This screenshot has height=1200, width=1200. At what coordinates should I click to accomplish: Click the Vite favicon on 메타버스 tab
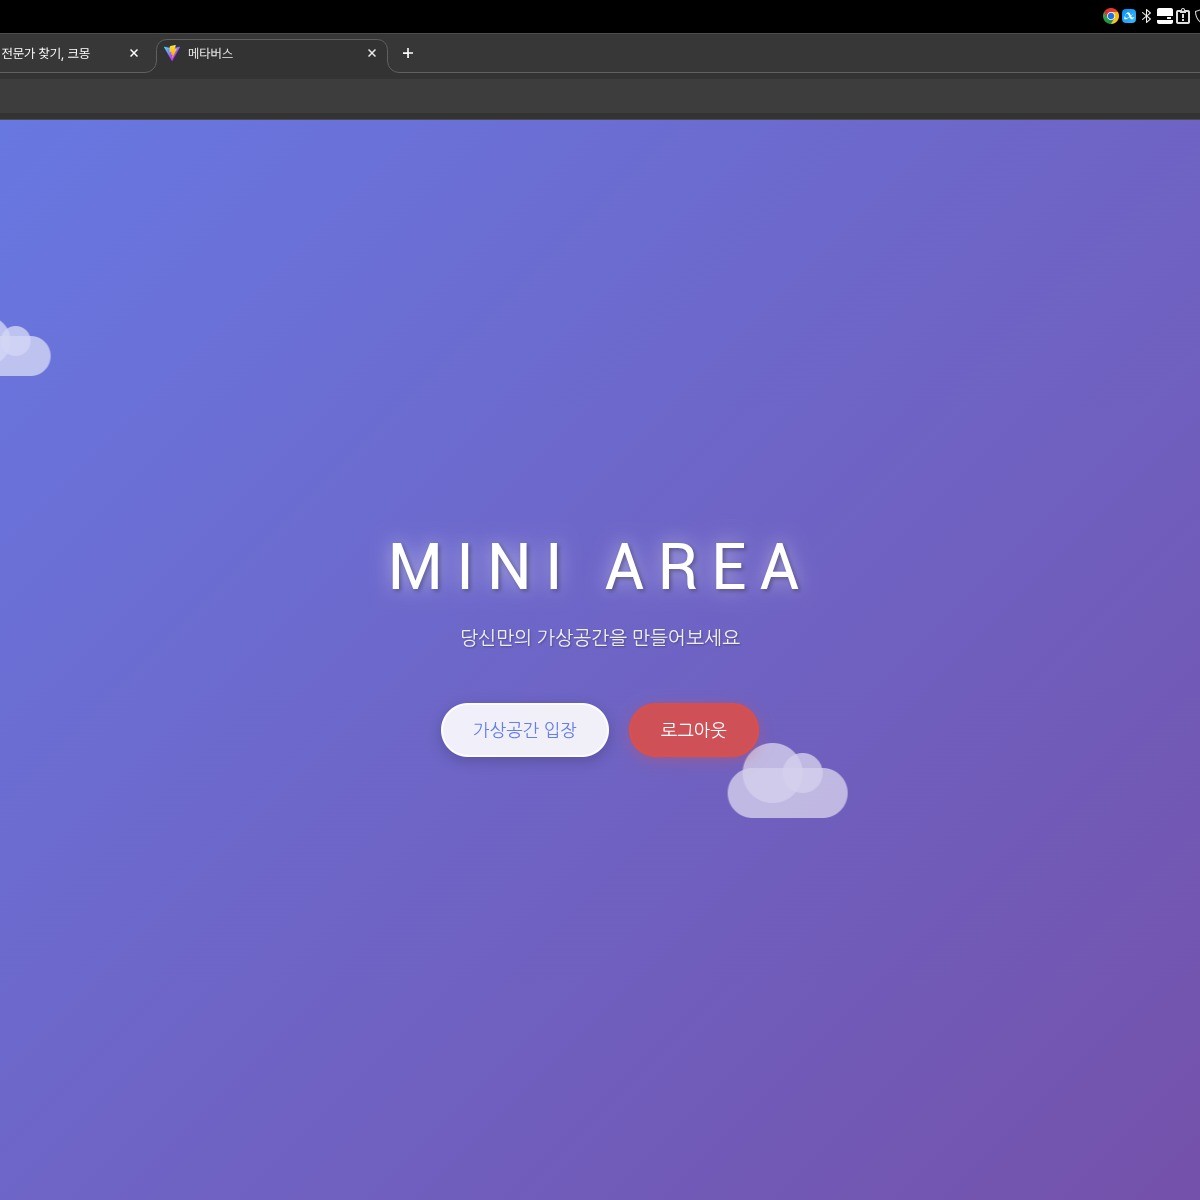[x=172, y=53]
